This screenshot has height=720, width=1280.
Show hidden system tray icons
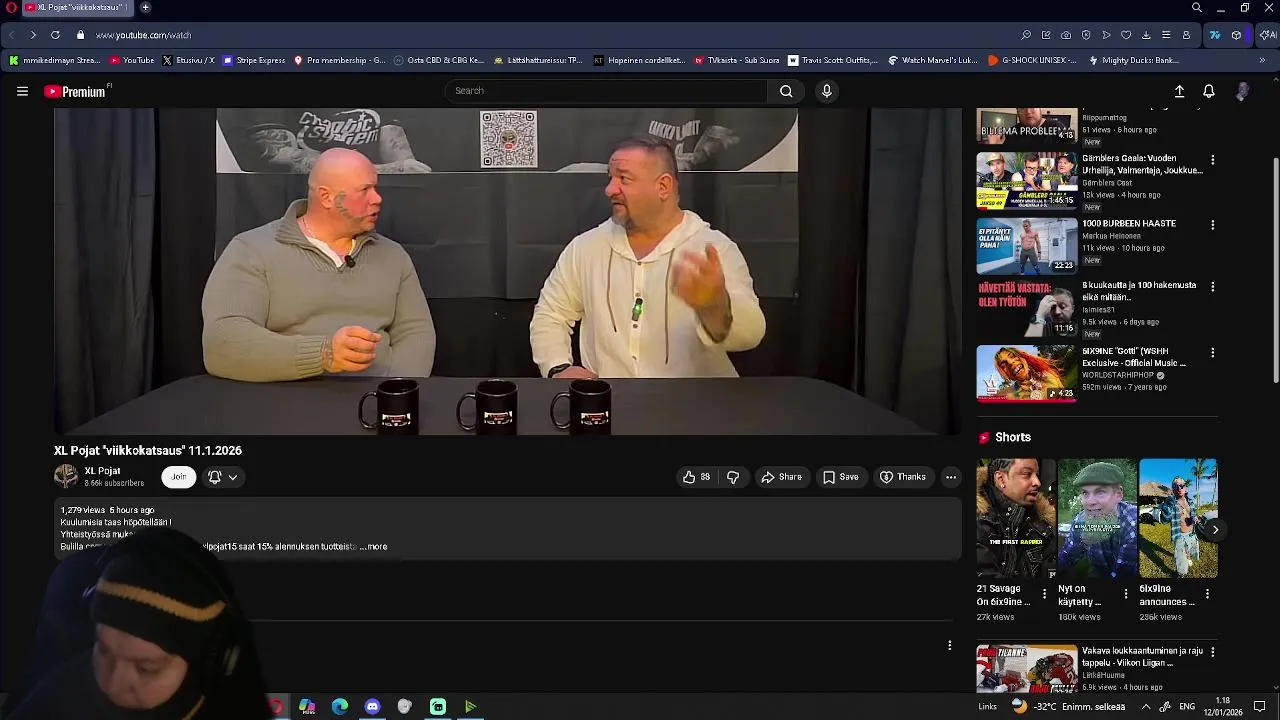(x=1146, y=707)
